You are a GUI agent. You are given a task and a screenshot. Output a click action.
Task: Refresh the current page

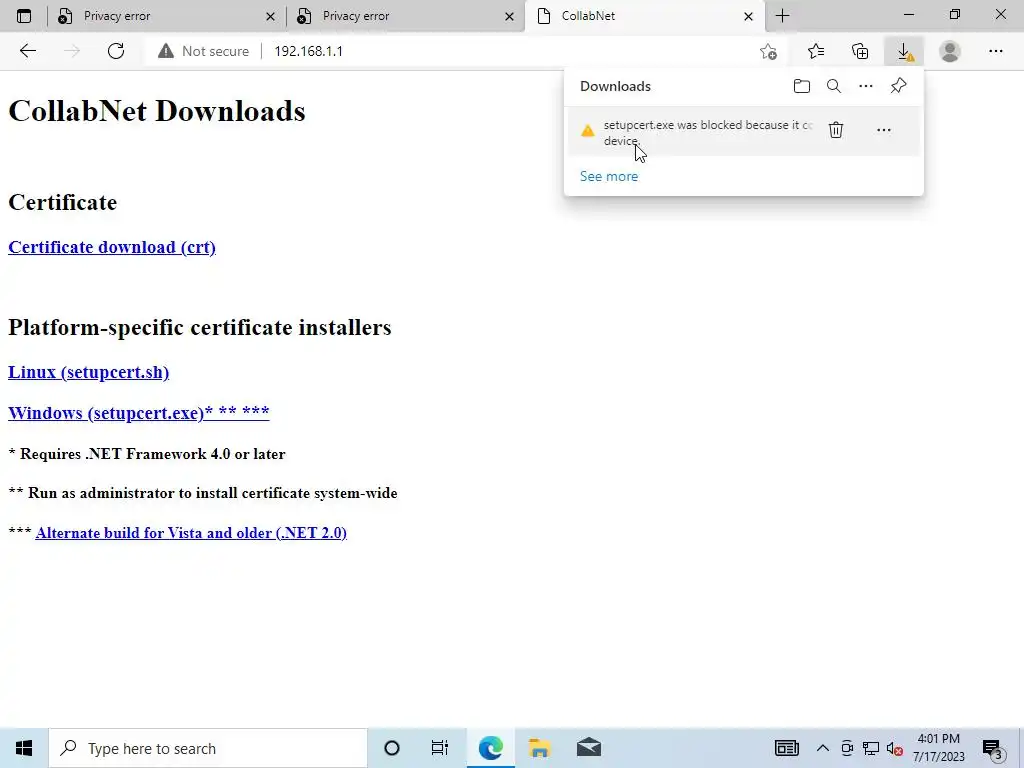(x=116, y=51)
